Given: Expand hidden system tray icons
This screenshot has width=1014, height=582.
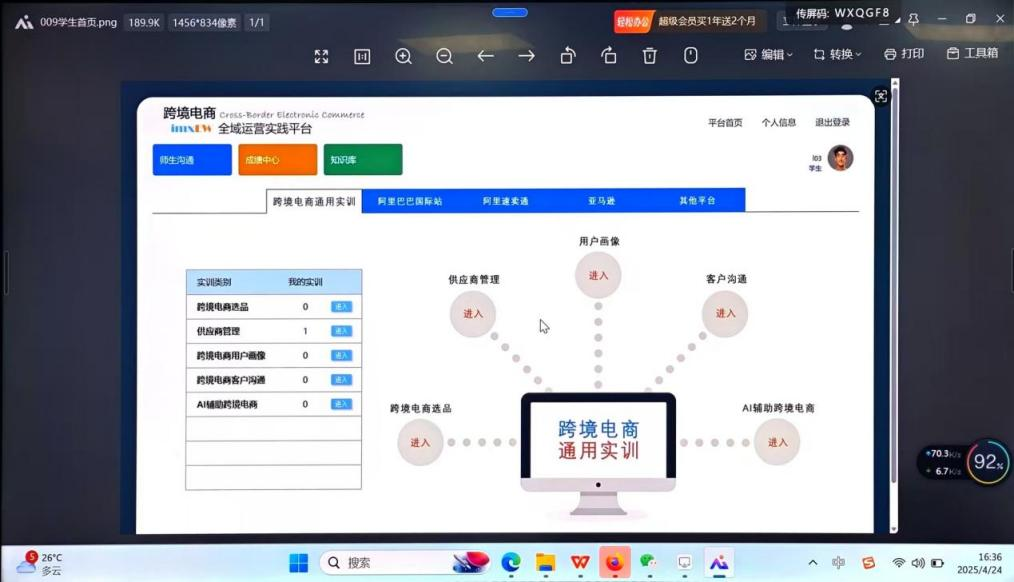Looking at the screenshot, I should coord(813,562).
